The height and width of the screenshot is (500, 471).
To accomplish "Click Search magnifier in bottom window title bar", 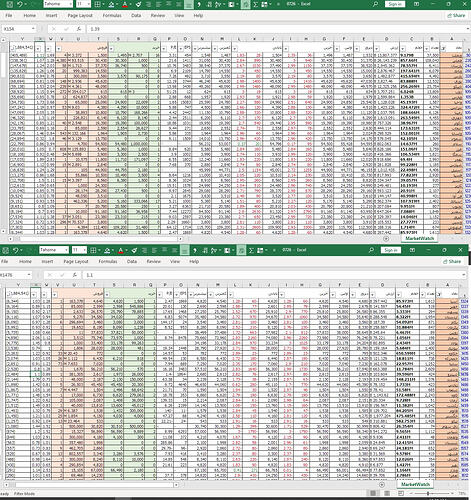I will coord(371,250).
